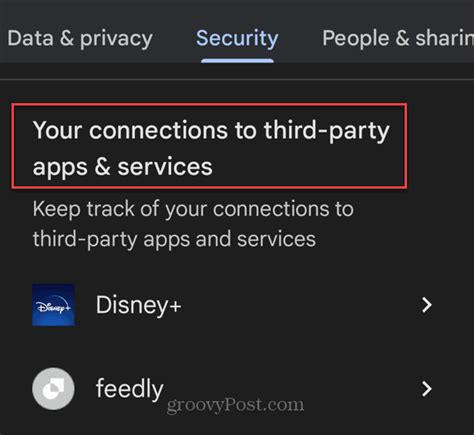Select the Security tab
The image size is (474, 435).
click(237, 38)
